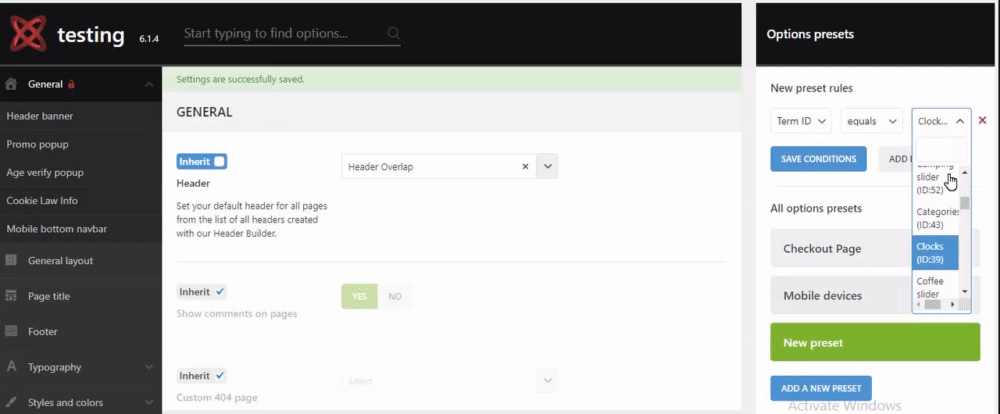Remove rule with the red X icon
1000x414 pixels.
point(982,121)
